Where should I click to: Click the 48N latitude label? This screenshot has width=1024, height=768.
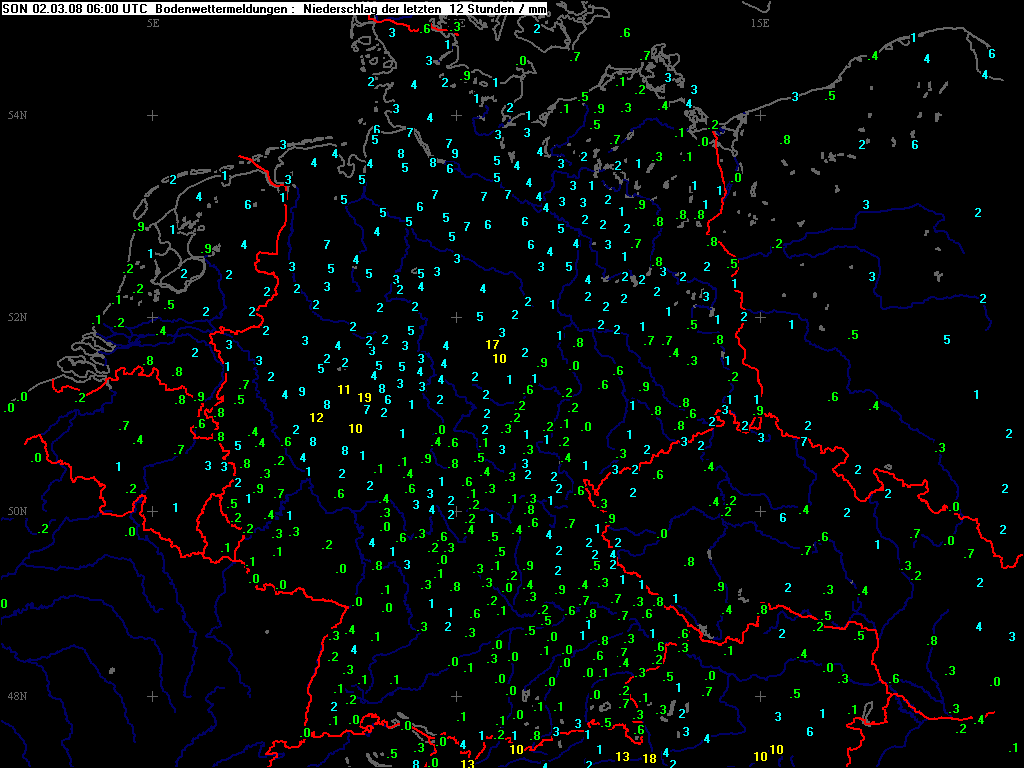click(x=17, y=696)
